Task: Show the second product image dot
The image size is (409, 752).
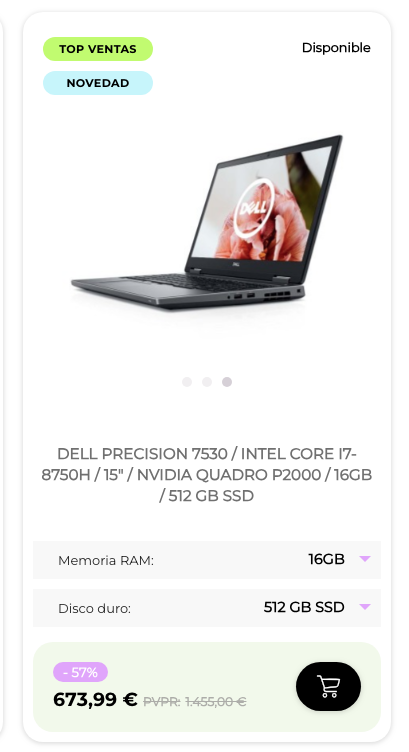Action: click(x=207, y=382)
